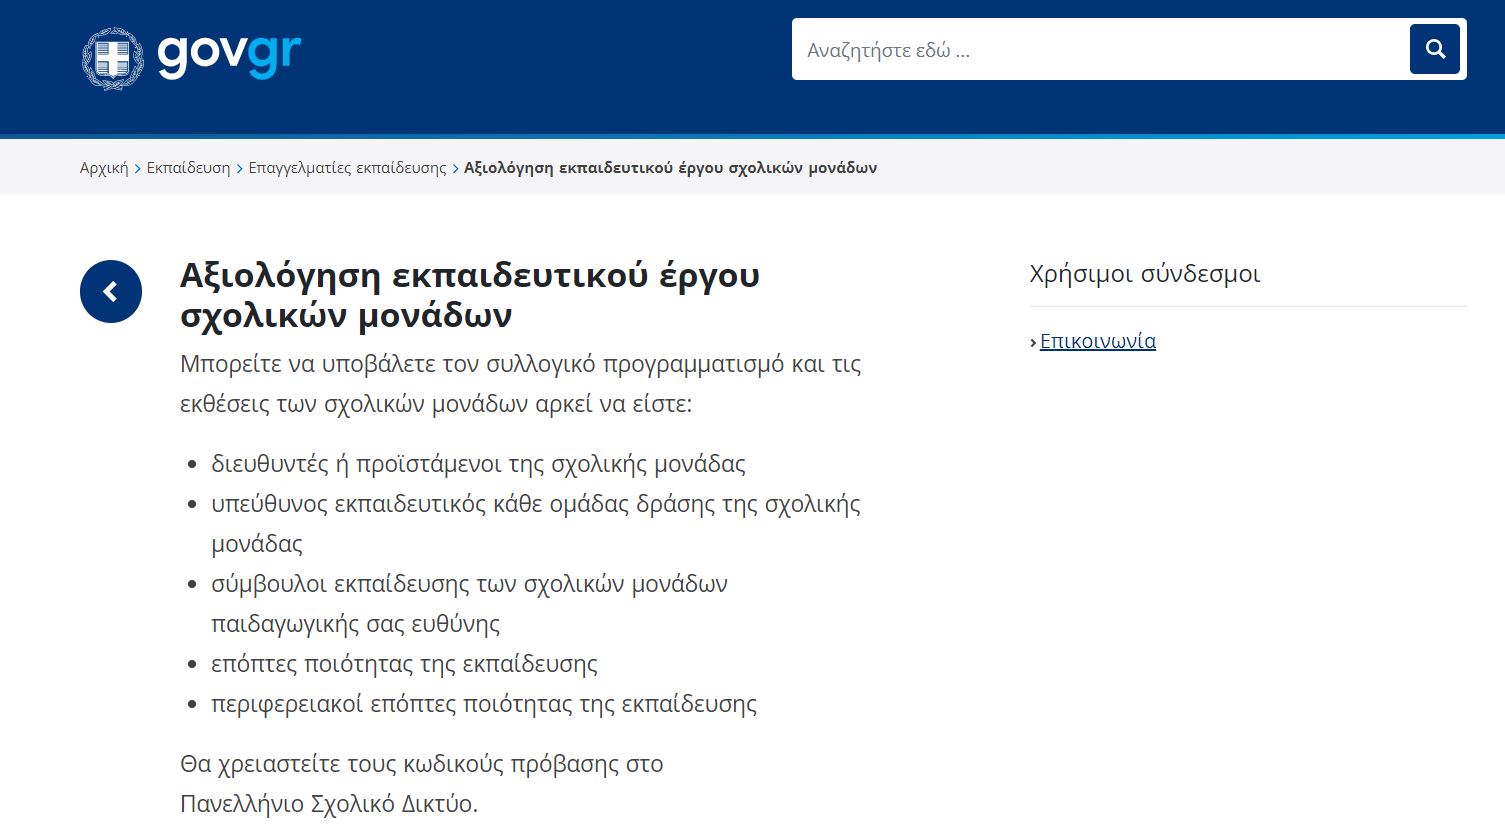Open the Εκπαίδευση breadcrumb link
Viewport: 1505px width, 838px height.
(188, 168)
